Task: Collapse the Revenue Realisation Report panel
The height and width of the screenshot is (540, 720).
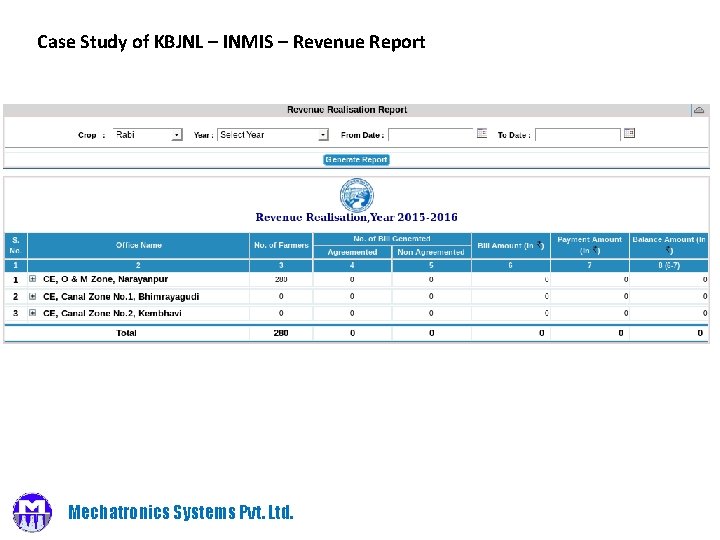Action: point(699,110)
